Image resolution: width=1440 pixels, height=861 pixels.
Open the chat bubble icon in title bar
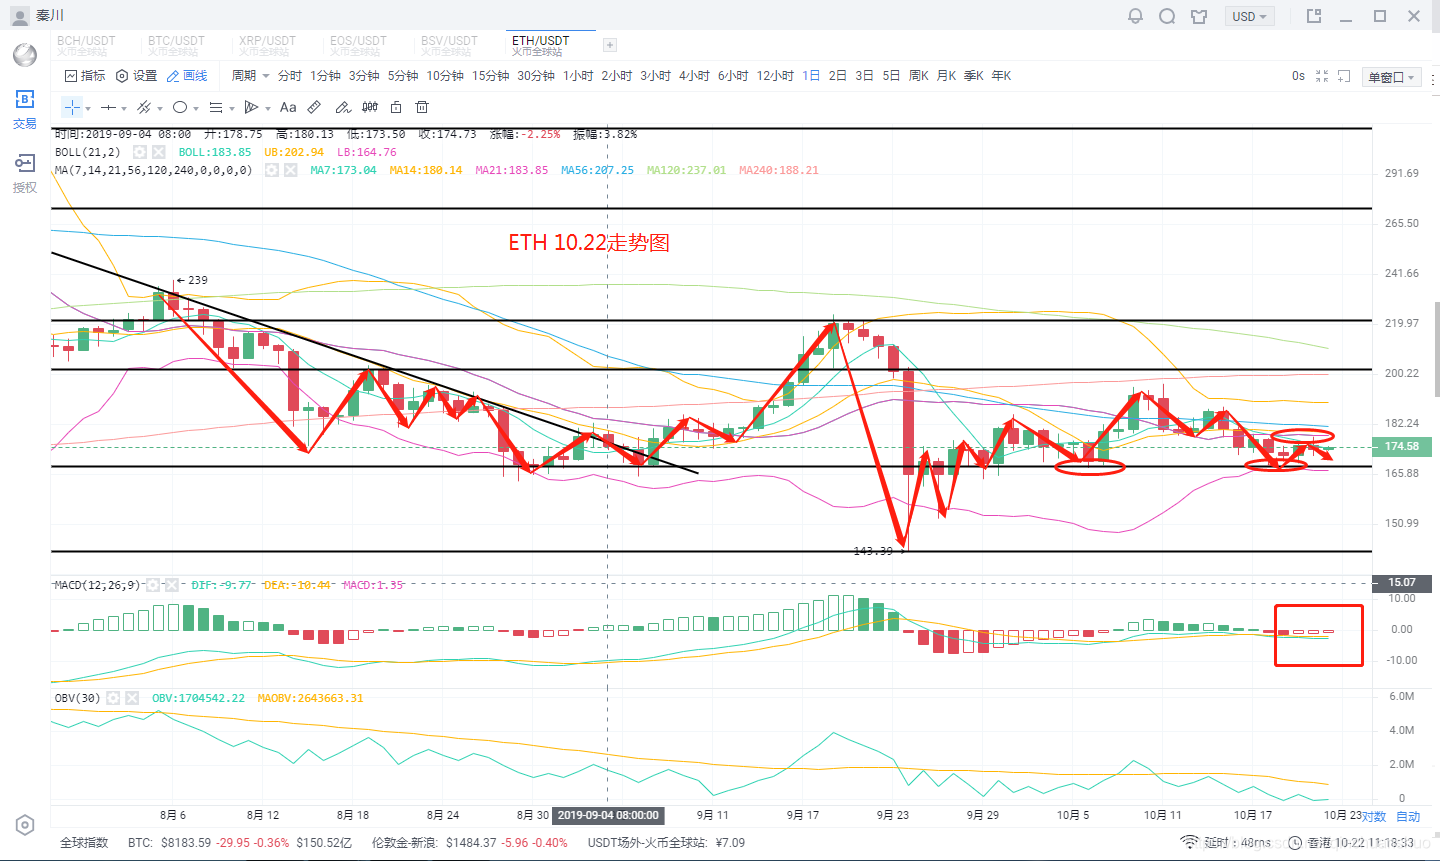[x=1167, y=16]
